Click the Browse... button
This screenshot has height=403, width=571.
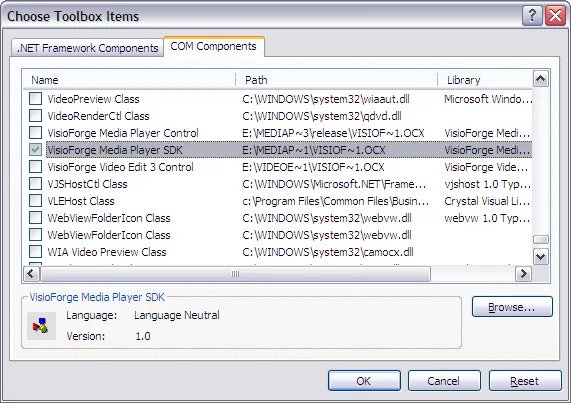tap(512, 307)
